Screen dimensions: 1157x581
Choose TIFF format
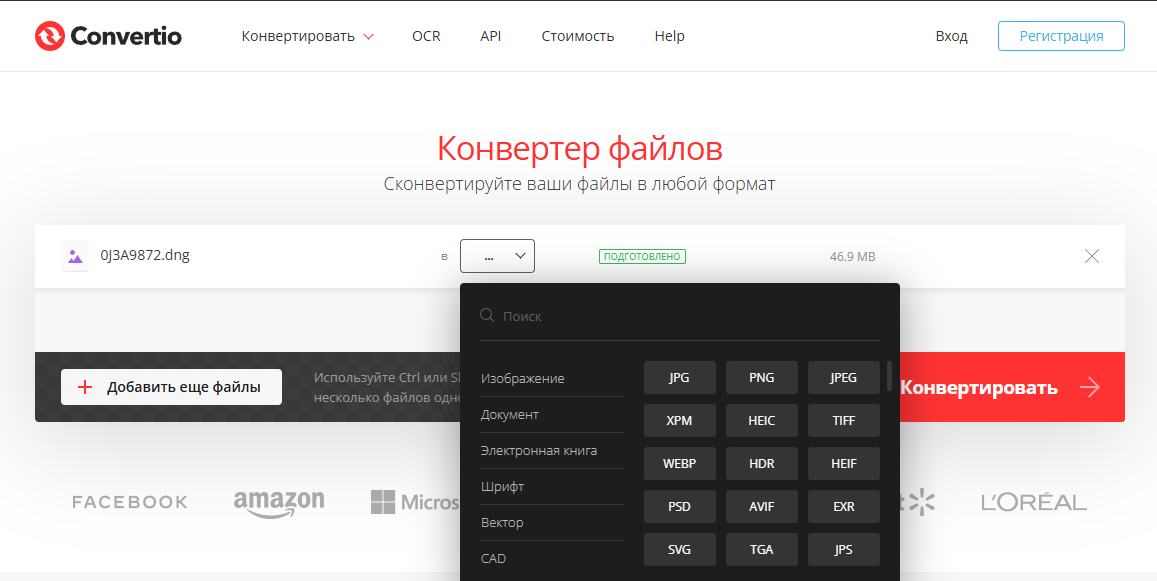tap(843, 421)
